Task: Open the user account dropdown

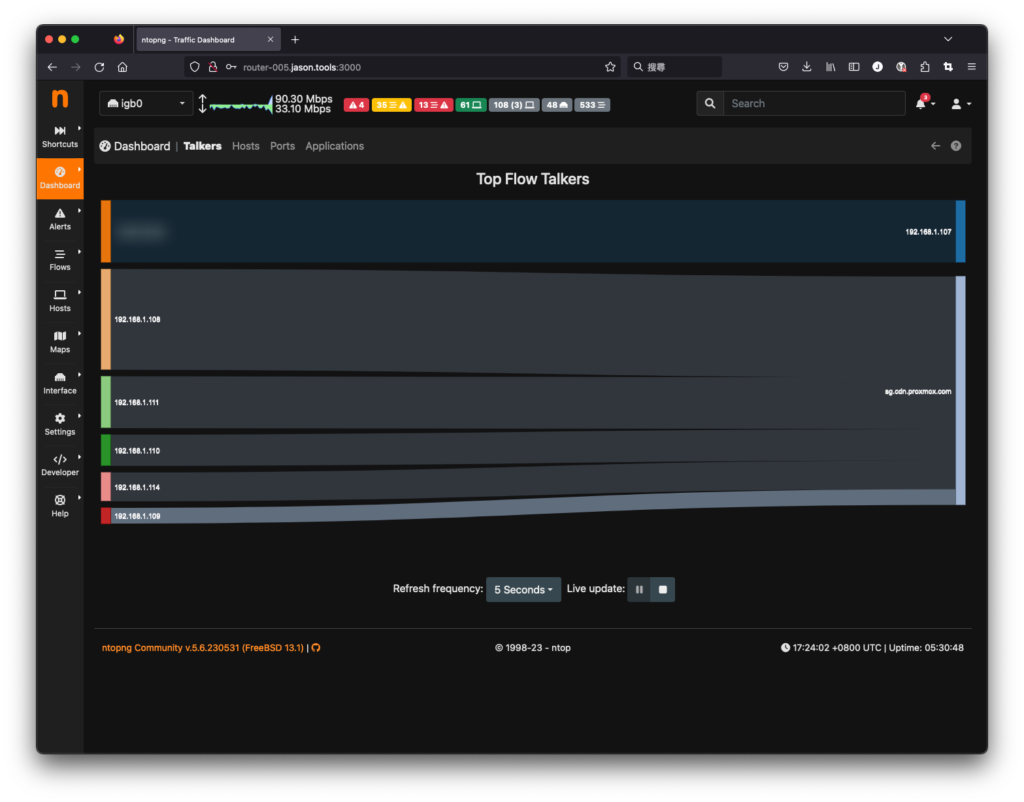Action: pos(961,103)
